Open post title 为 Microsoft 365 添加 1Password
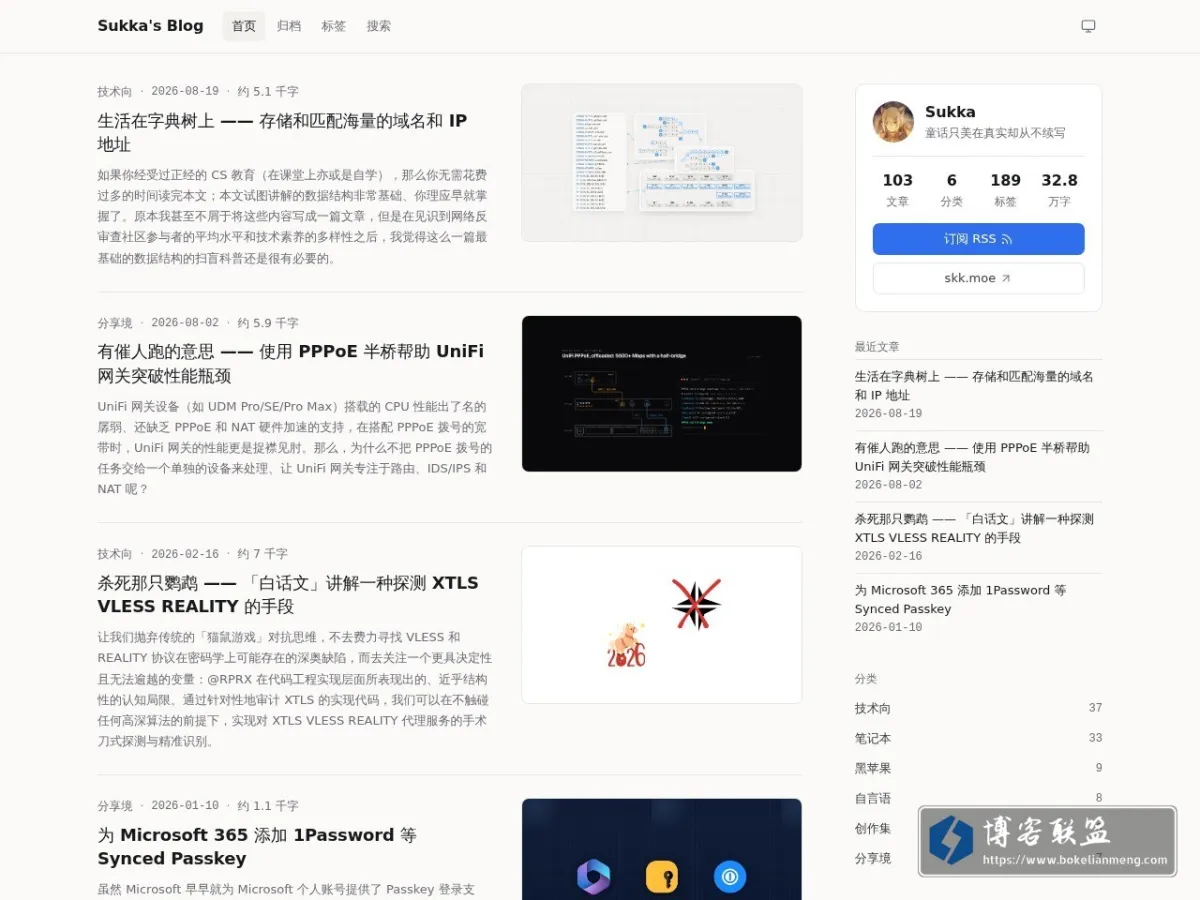Image resolution: width=1200 pixels, height=900 pixels. 257,846
